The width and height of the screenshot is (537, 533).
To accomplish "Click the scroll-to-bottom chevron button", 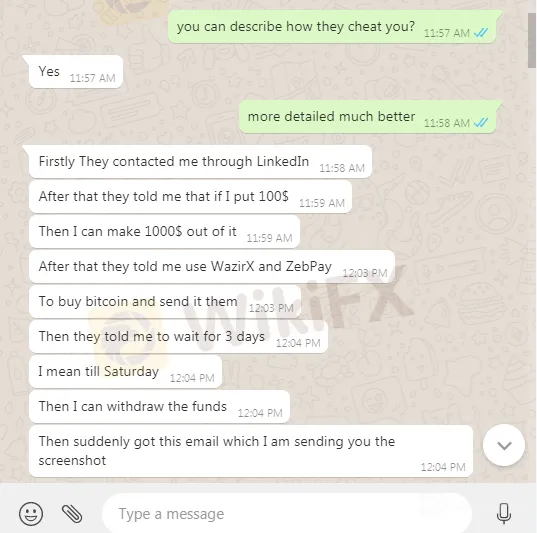I will coord(504,445).
